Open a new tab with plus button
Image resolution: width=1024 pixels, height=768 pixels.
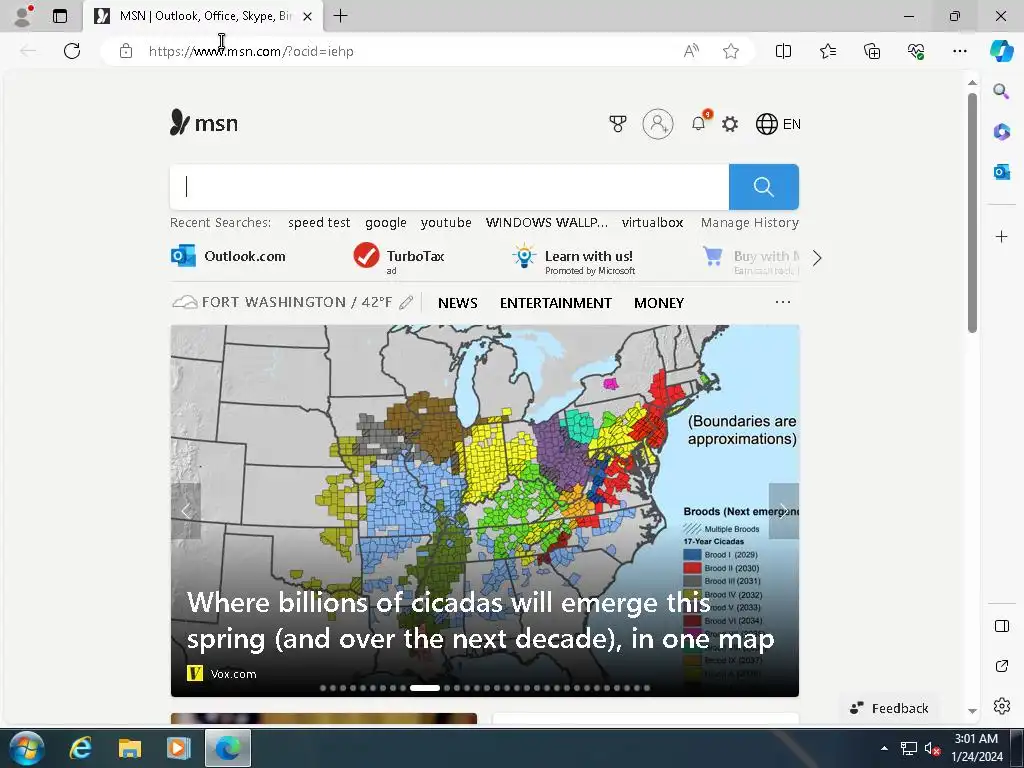tap(340, 16)
